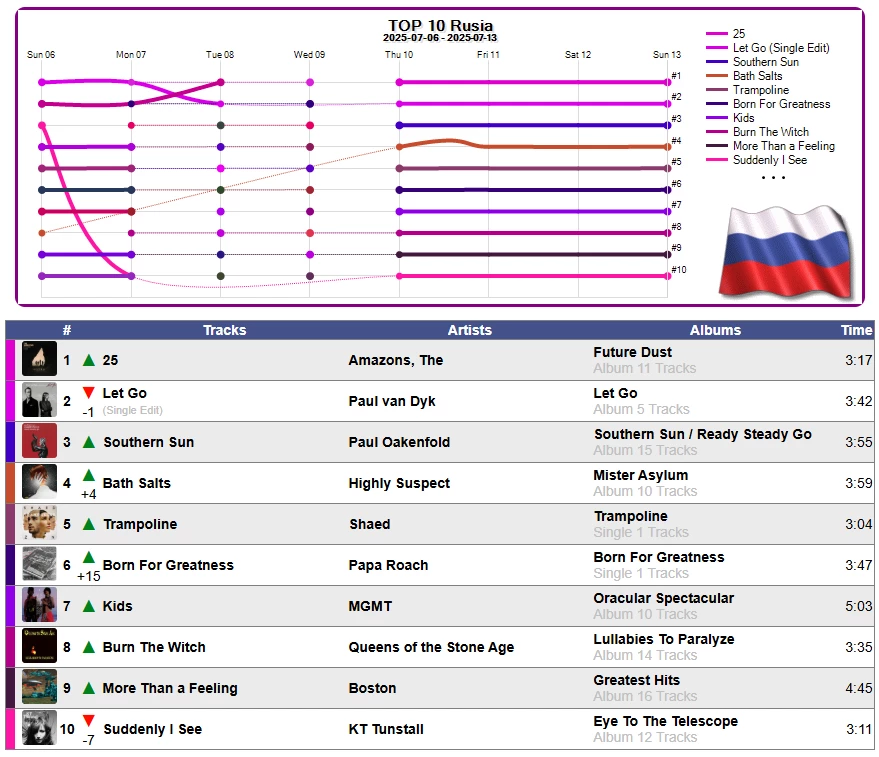Click the green arrow beside More Than a Feeling
879x757 pixels.
tap(89, 687)
